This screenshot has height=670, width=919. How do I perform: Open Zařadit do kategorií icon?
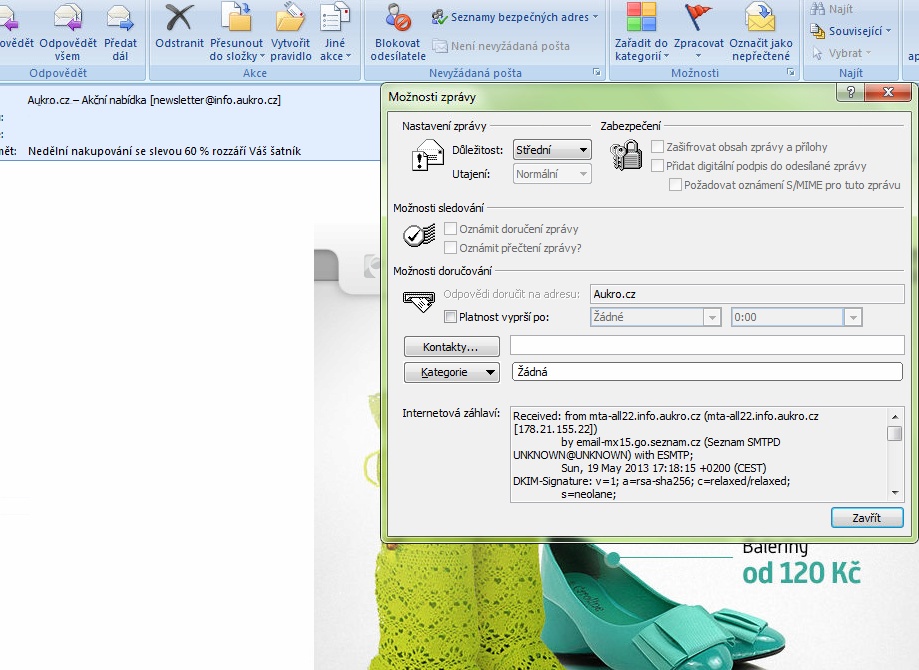pos(641,19)
